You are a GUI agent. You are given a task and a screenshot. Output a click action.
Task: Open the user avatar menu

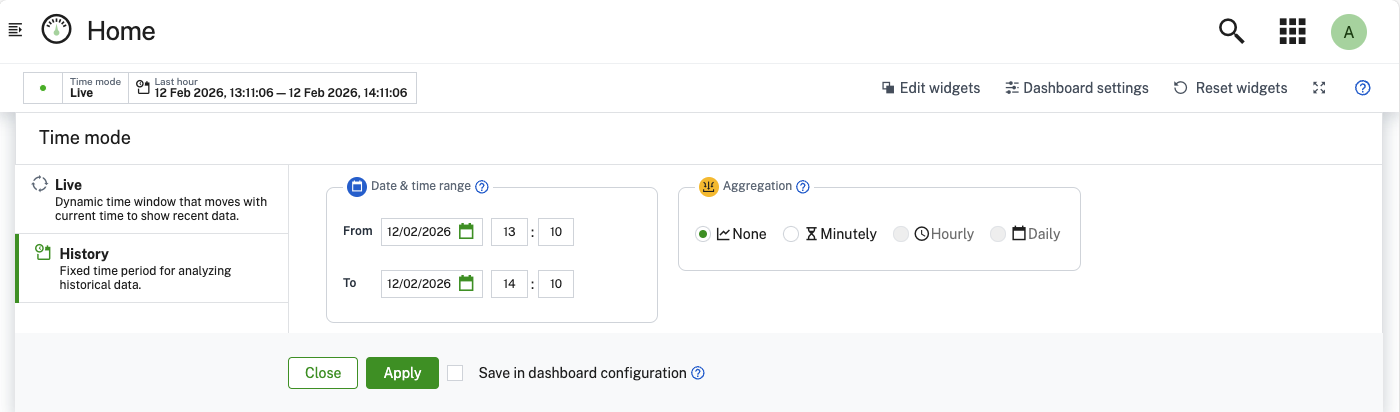1348,32
